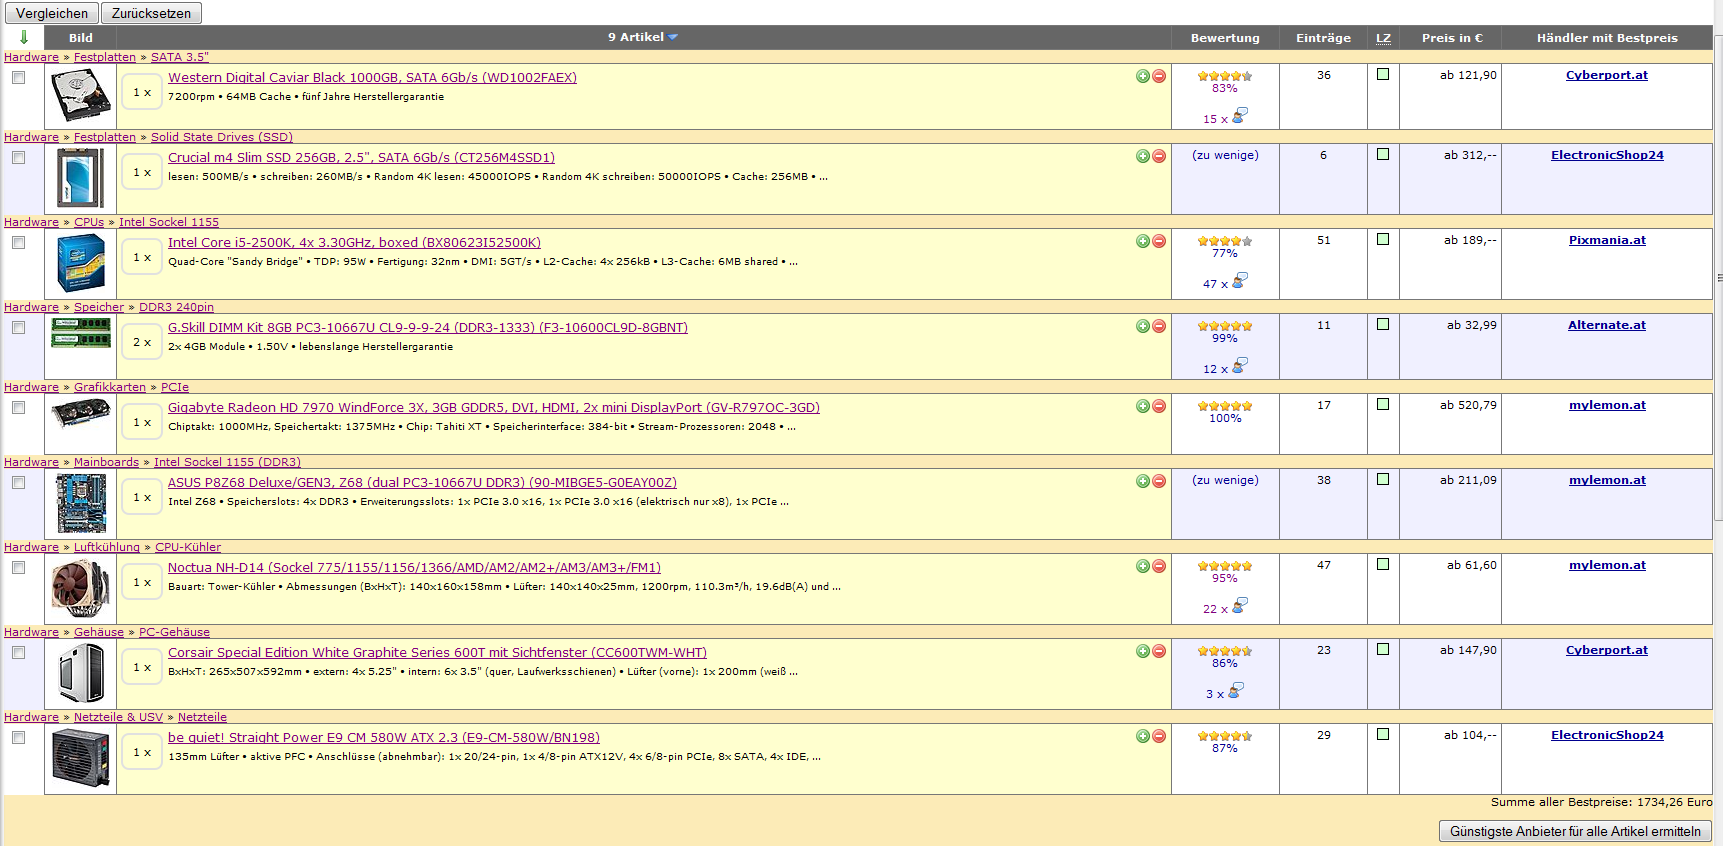Open the 47 x user reviews icon
This screenshot has width=1723, height=846.
point(1239,281)
